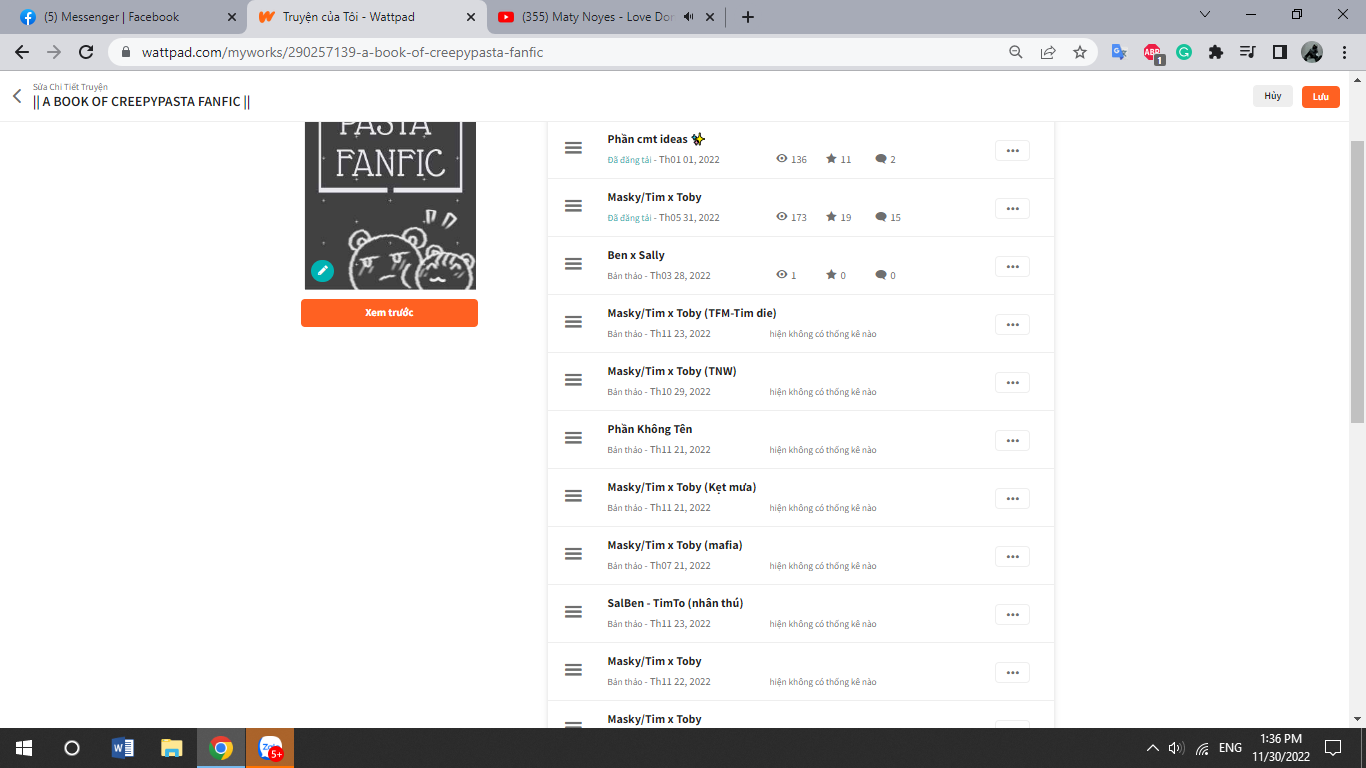Grab the reorder handle for Phần cmt ideas
The height and width of the screenshot is (768, 1366).
pos(573,148)
